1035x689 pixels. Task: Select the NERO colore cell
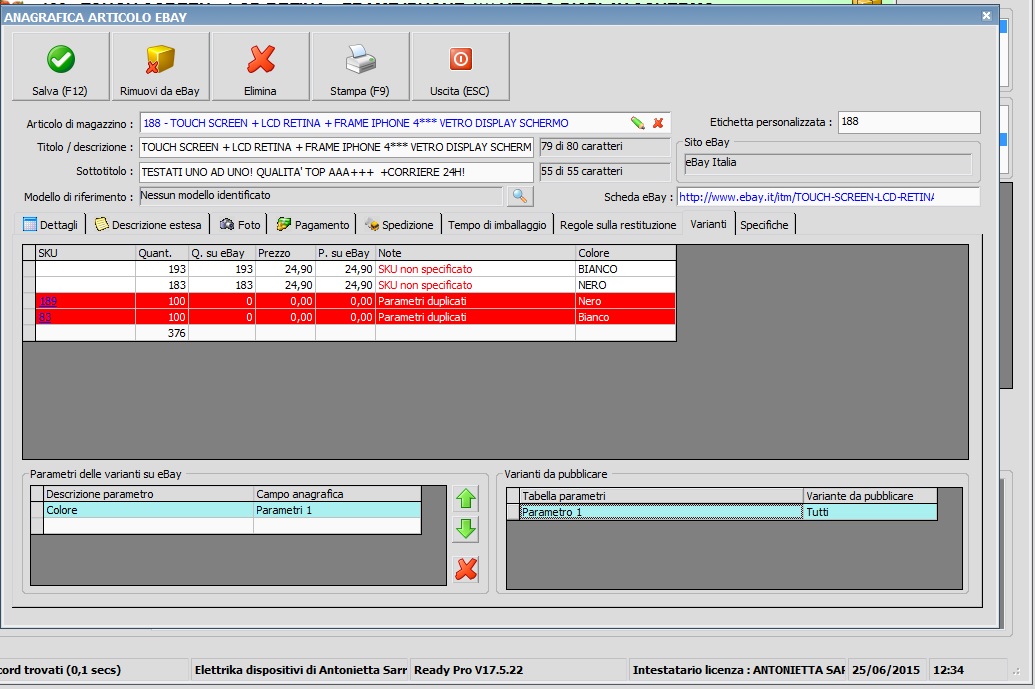tap(626, 285)
